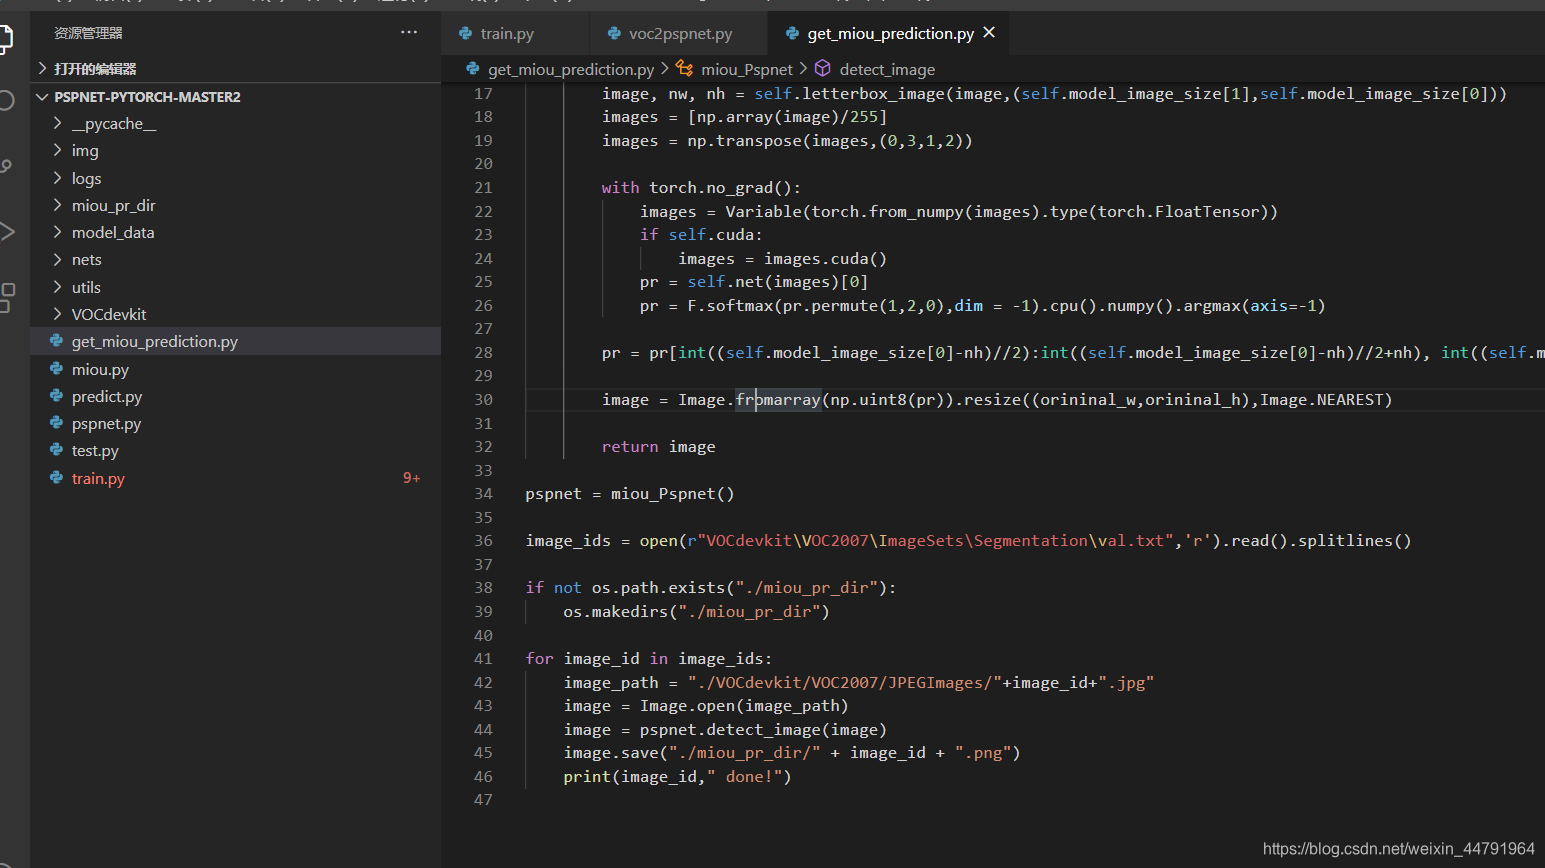
Task: Click Python file icon of train.py in explorer
Action: coord(57,478)
